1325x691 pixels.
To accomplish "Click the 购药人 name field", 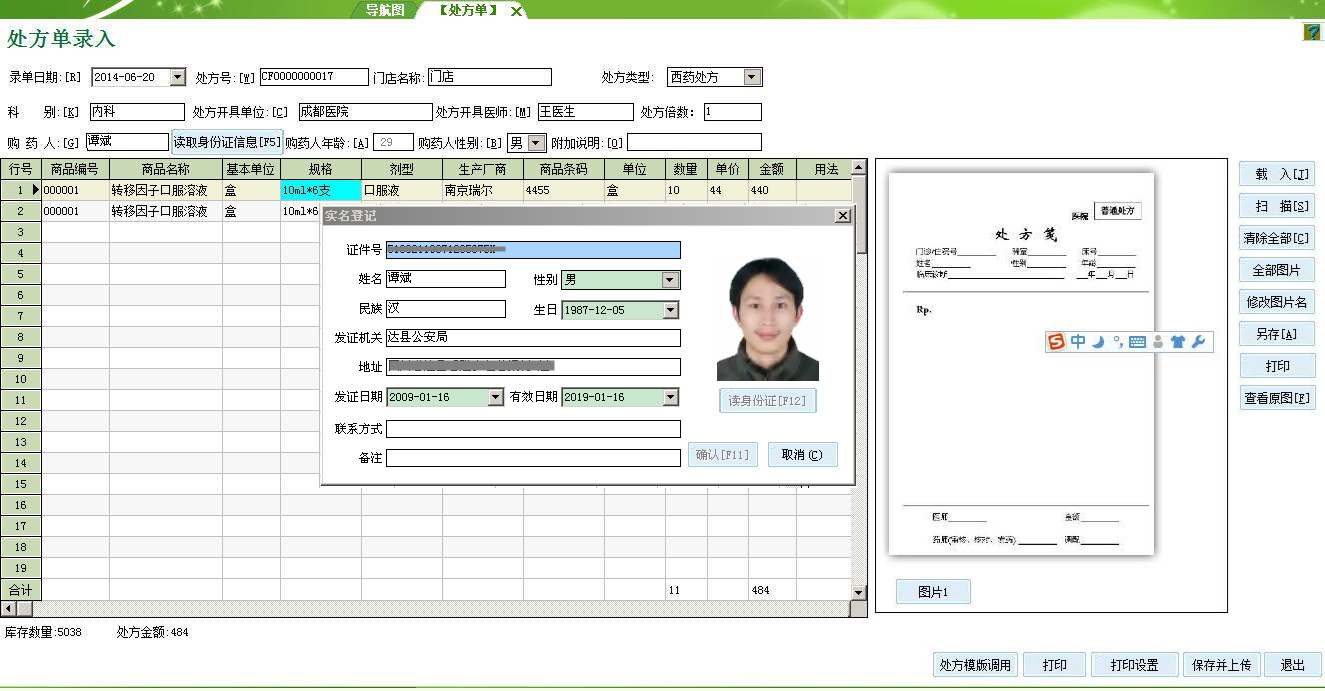I will pos(127,143).
